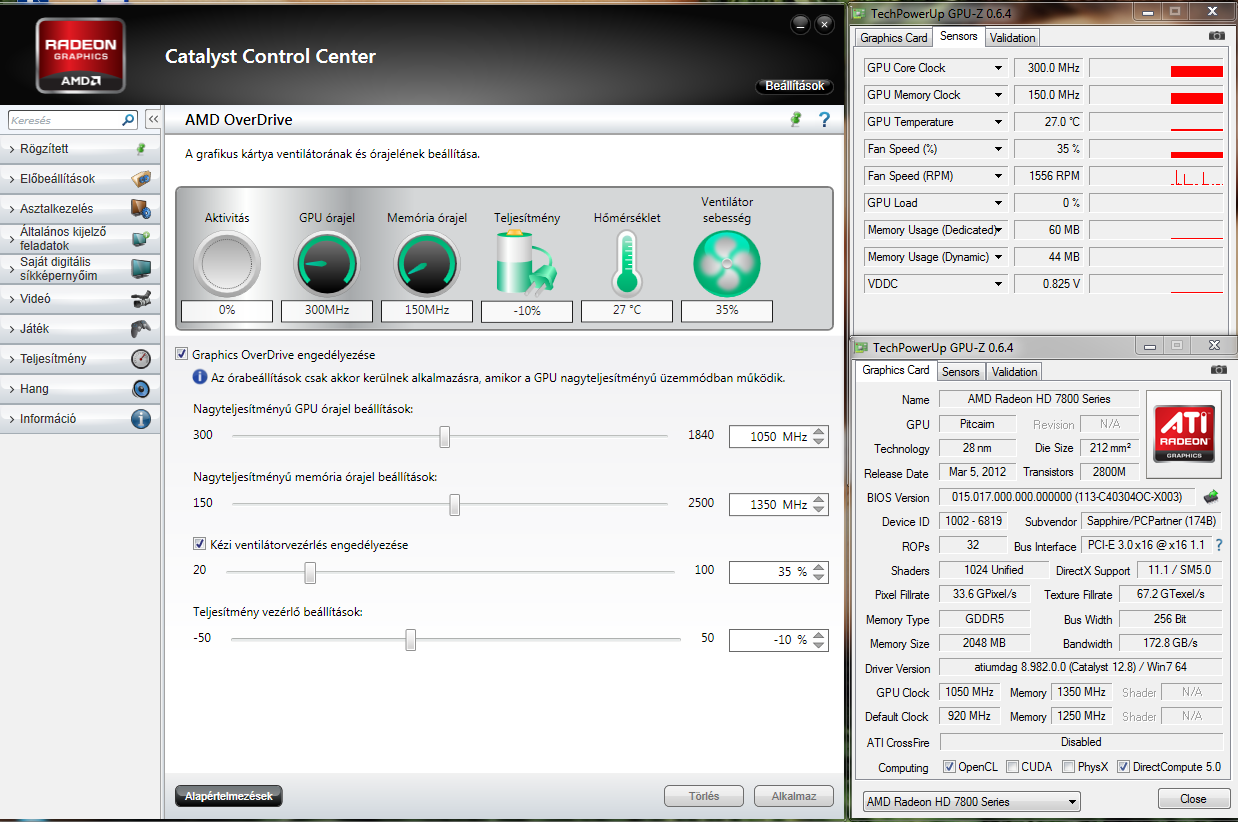Click the search magnifier icon
This screenshot has width=1238, height=822.
pos(128,120)
